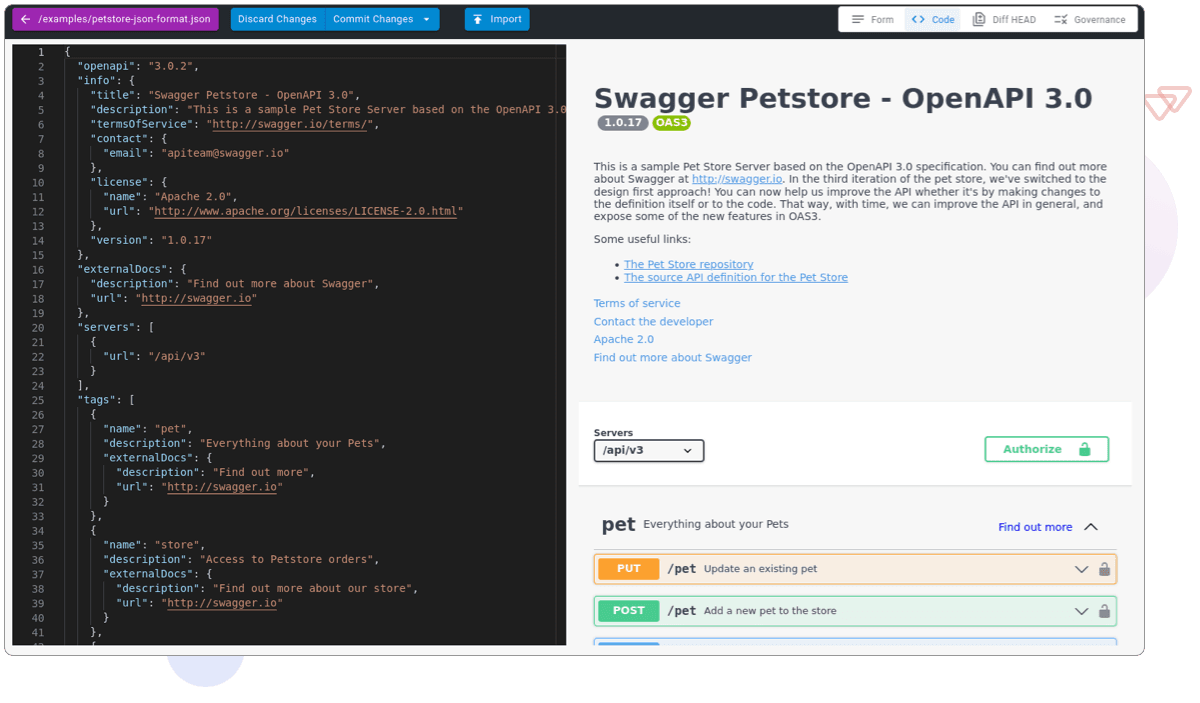This screenshot has height=703, width=1200.
Task: Click the POST method badge
Action: coord(629,611)
